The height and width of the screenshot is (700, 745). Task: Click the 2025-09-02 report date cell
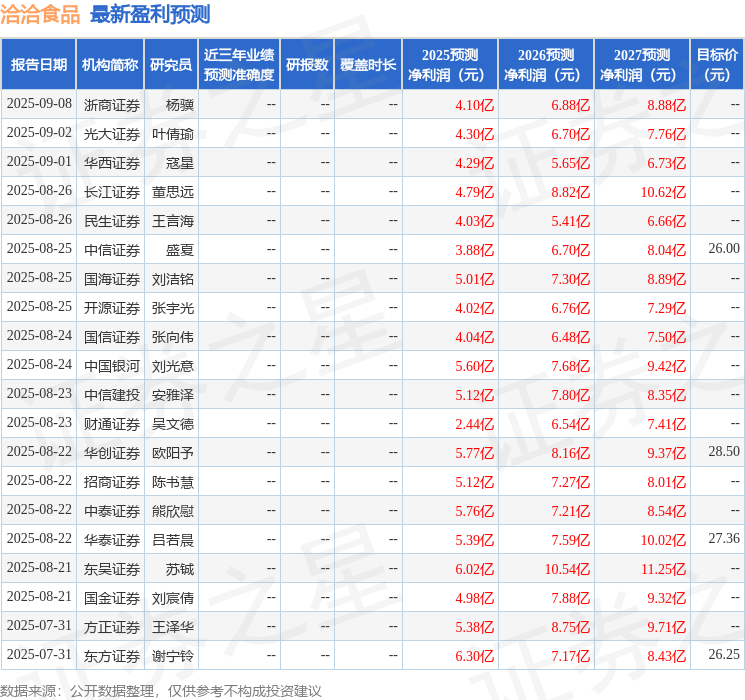click(39, 133)
